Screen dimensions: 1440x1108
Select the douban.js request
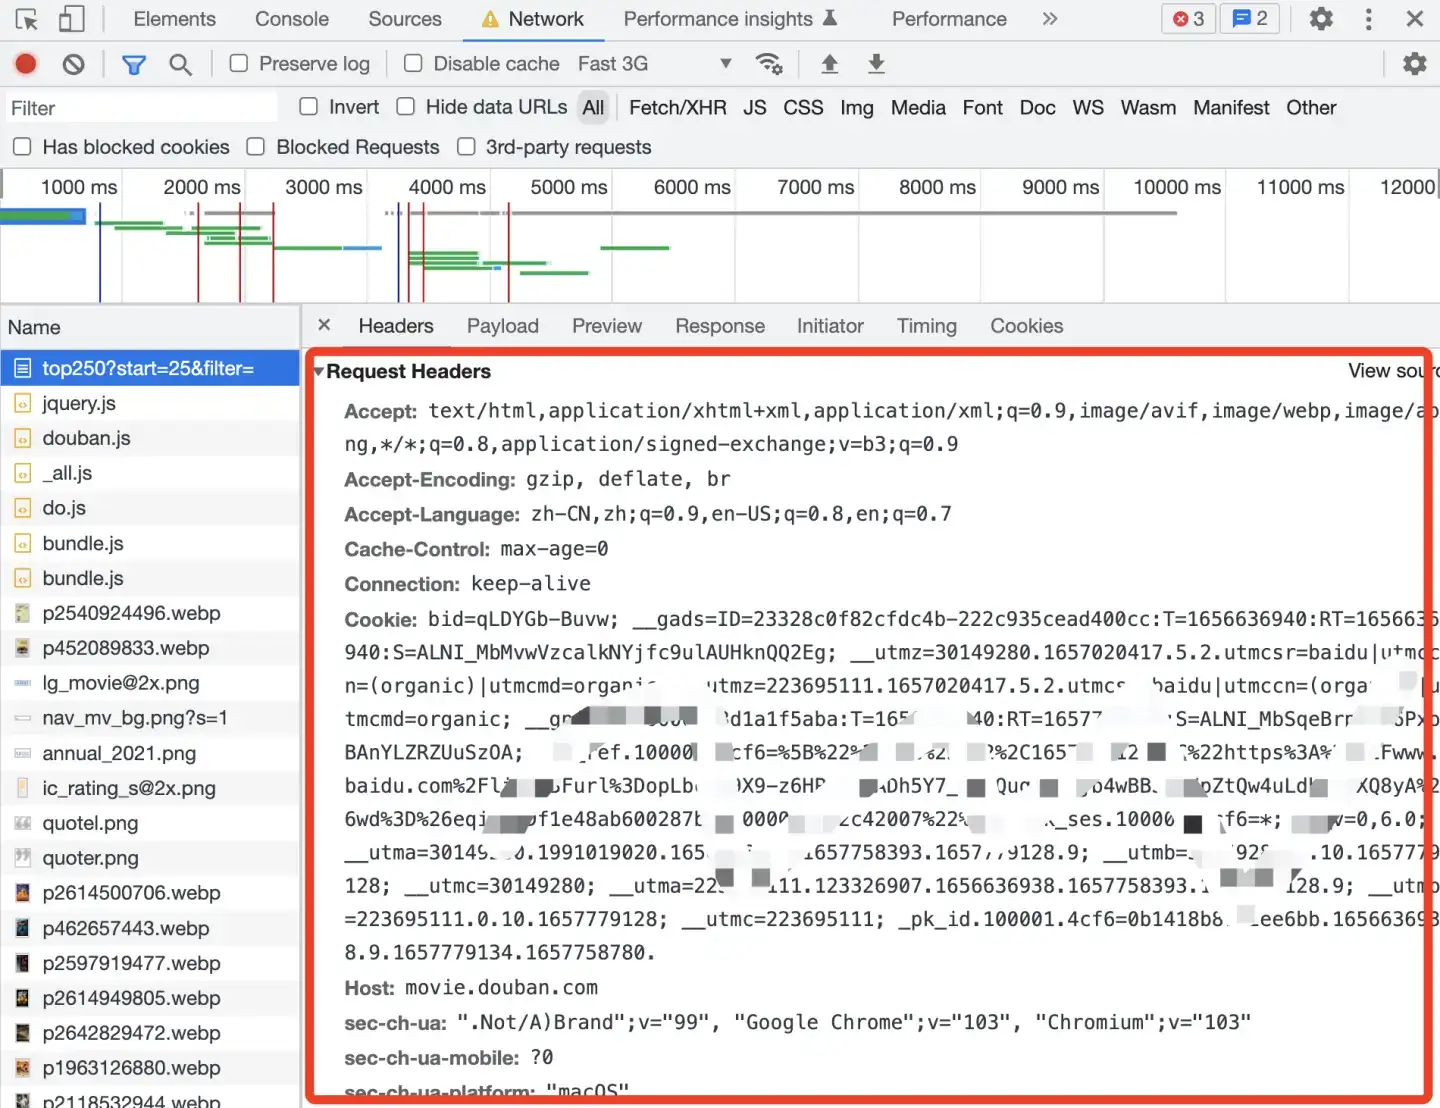(x=150, y=438)
